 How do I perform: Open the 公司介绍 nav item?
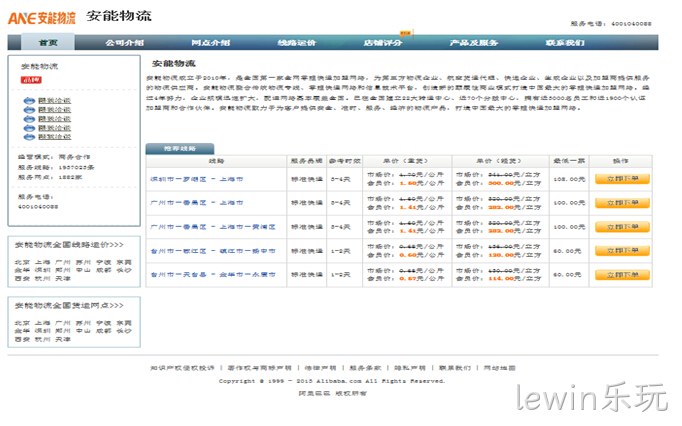click(125, 43)
